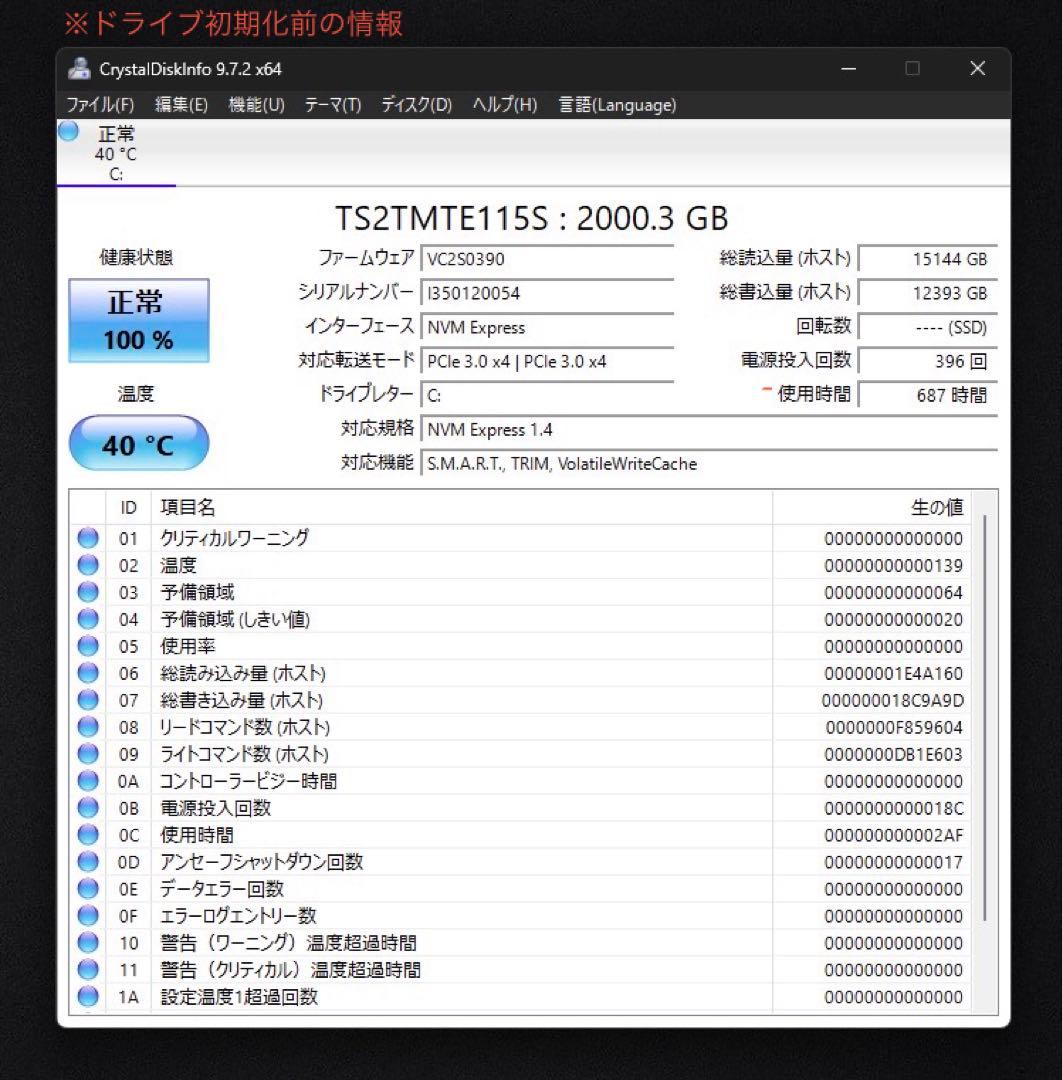
Task: Click the ID column header
Action: [x=128, y=508]
